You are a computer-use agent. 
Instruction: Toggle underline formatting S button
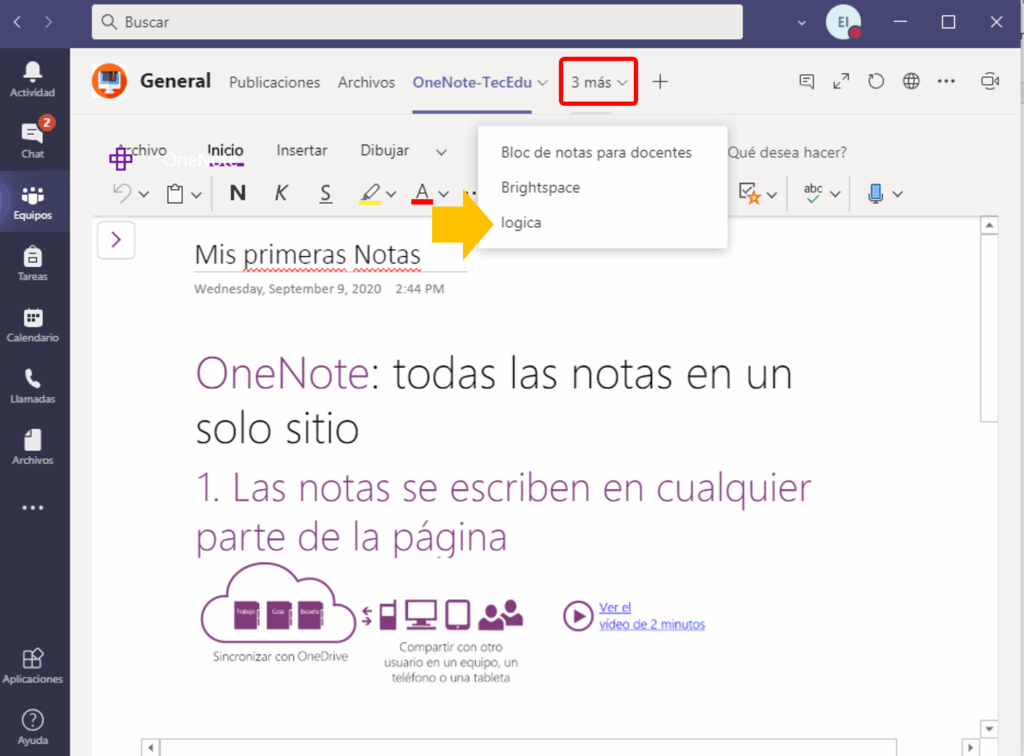tap(325, 194)
